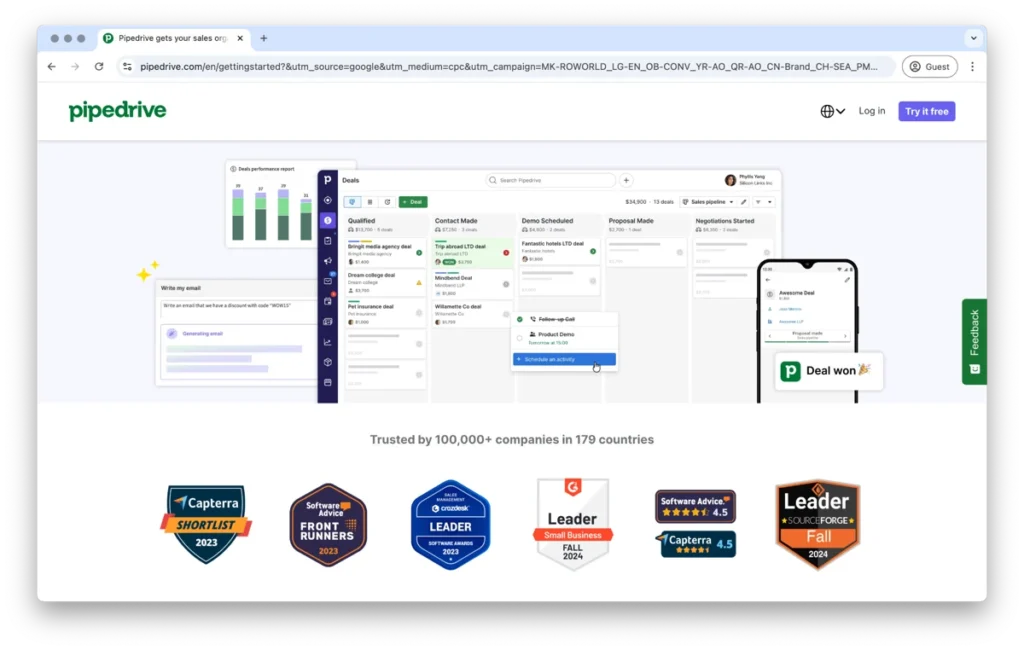Open a new browser tab
The image size is (1024, 650).
(x=264, y=39)
